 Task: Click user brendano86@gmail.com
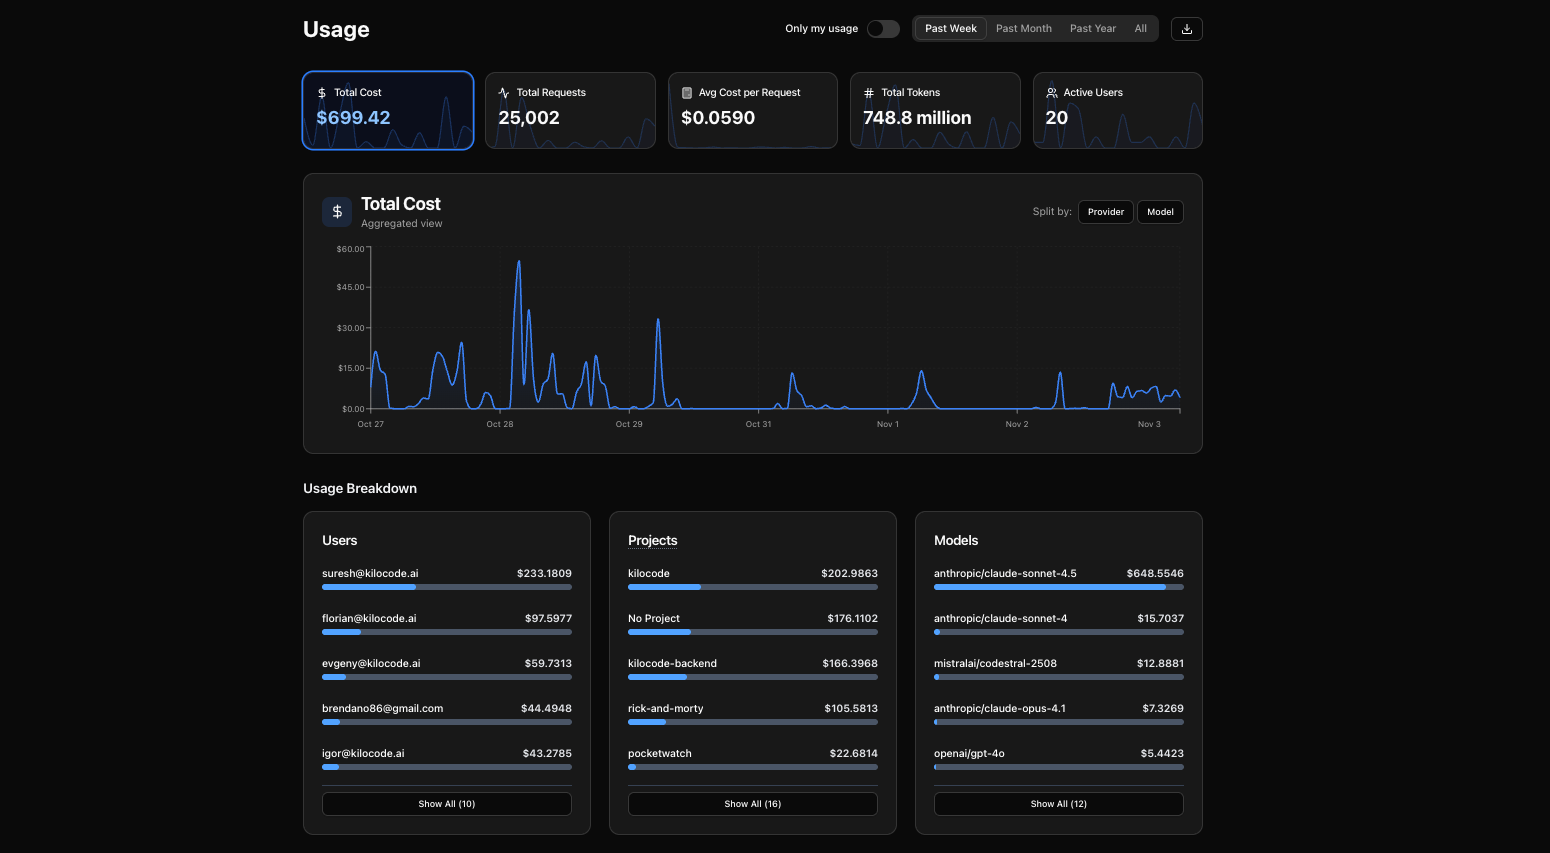click(x=383, y=708)
